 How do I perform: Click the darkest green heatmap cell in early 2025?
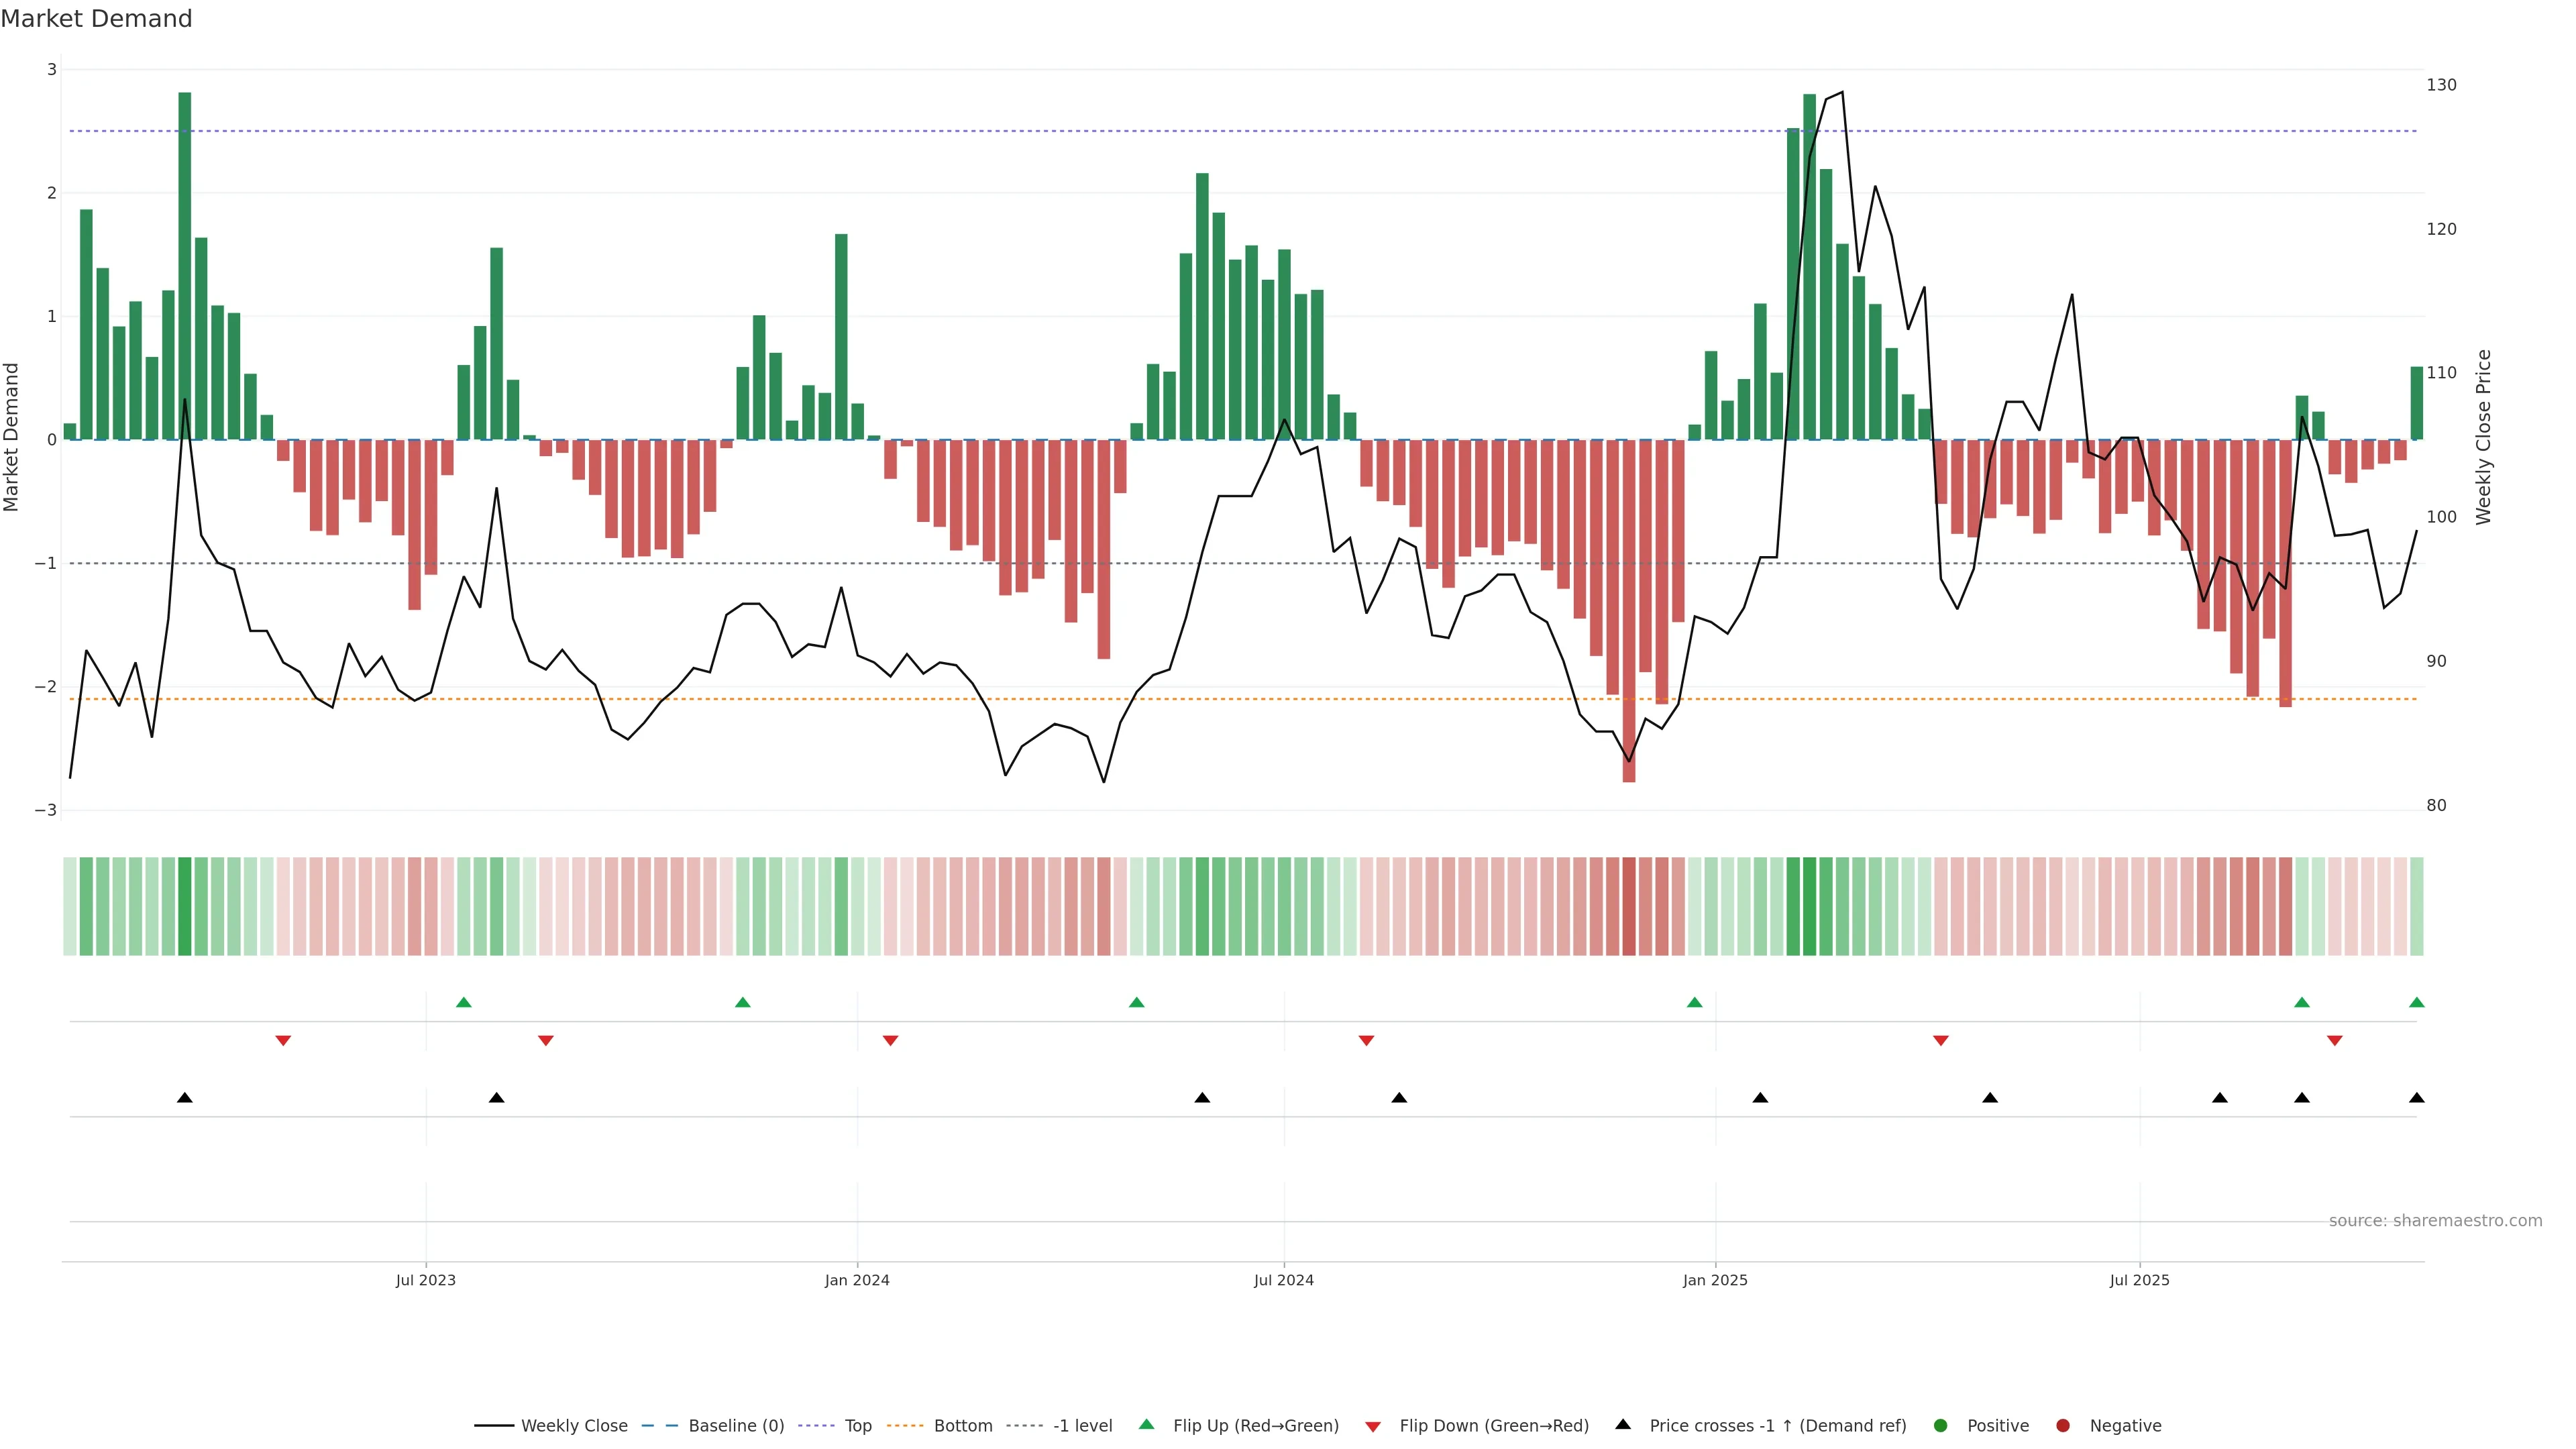click(x=1809, y=906)
